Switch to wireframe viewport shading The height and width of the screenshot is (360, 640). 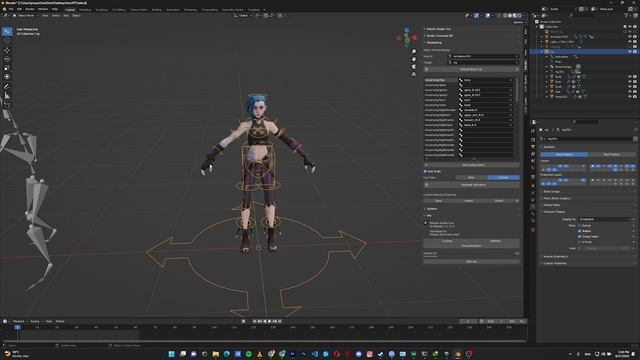pyautogui.click(x=505, y=16)
